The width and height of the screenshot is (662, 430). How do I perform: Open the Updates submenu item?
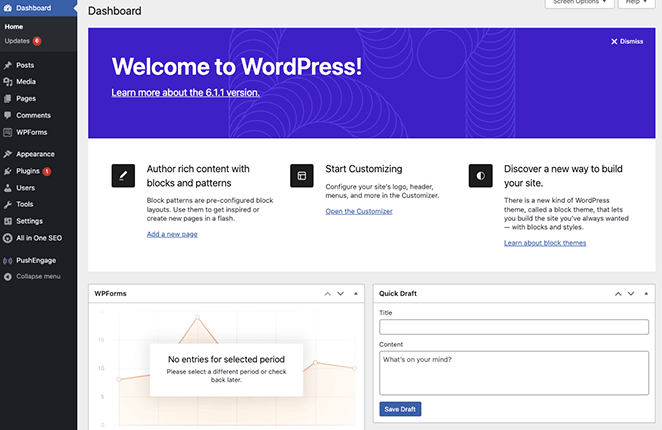[x=18, y=41]
